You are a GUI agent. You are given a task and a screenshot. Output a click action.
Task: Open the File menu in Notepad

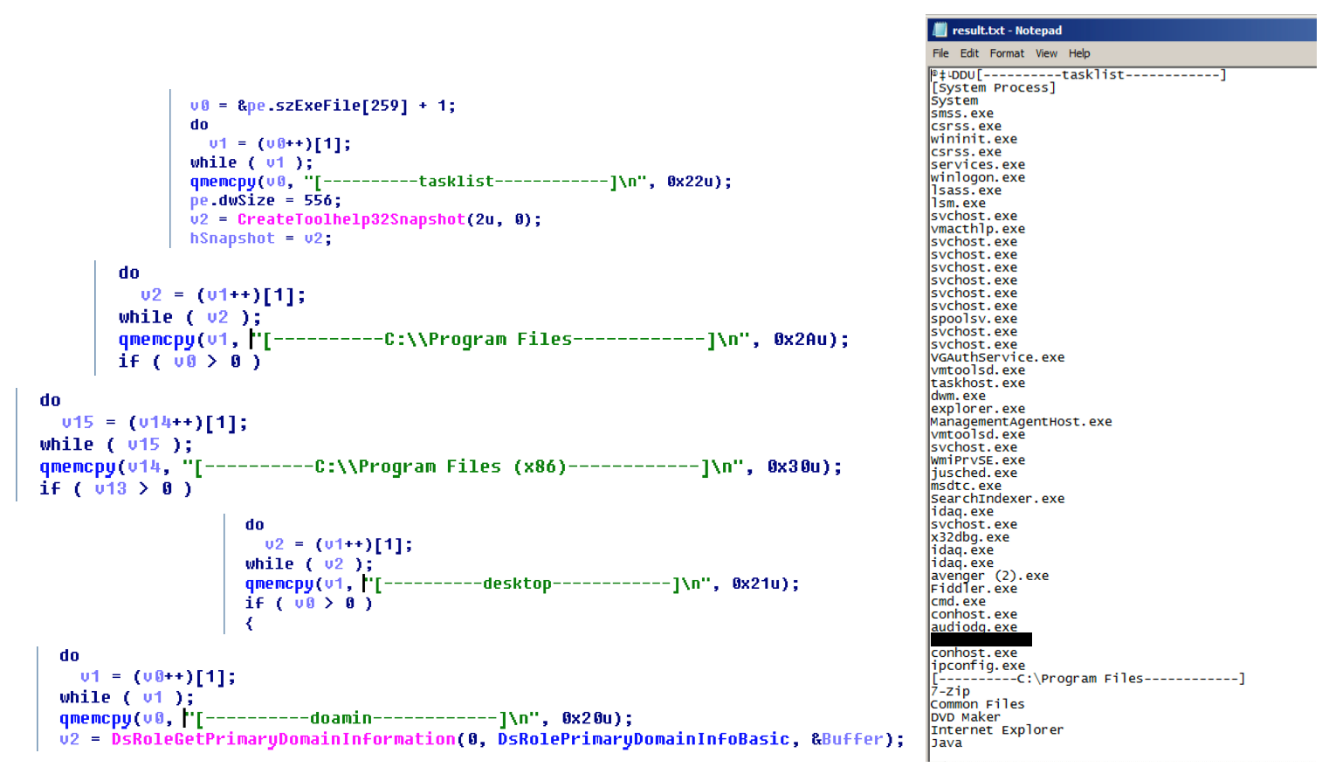(x=941, y=53)
